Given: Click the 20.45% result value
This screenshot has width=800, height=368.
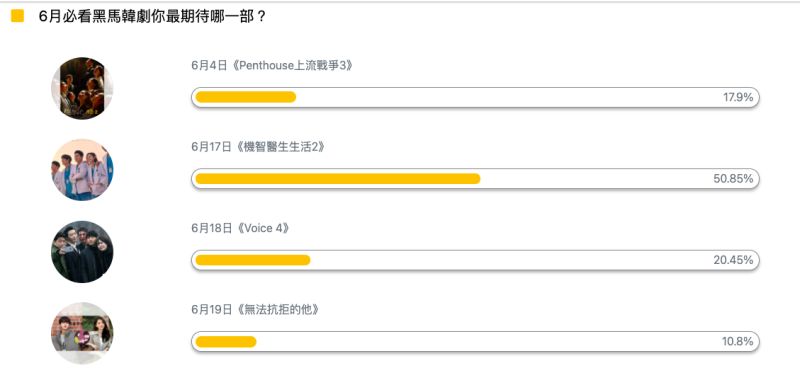Looking at the screenshot, I should coord(733,260).
